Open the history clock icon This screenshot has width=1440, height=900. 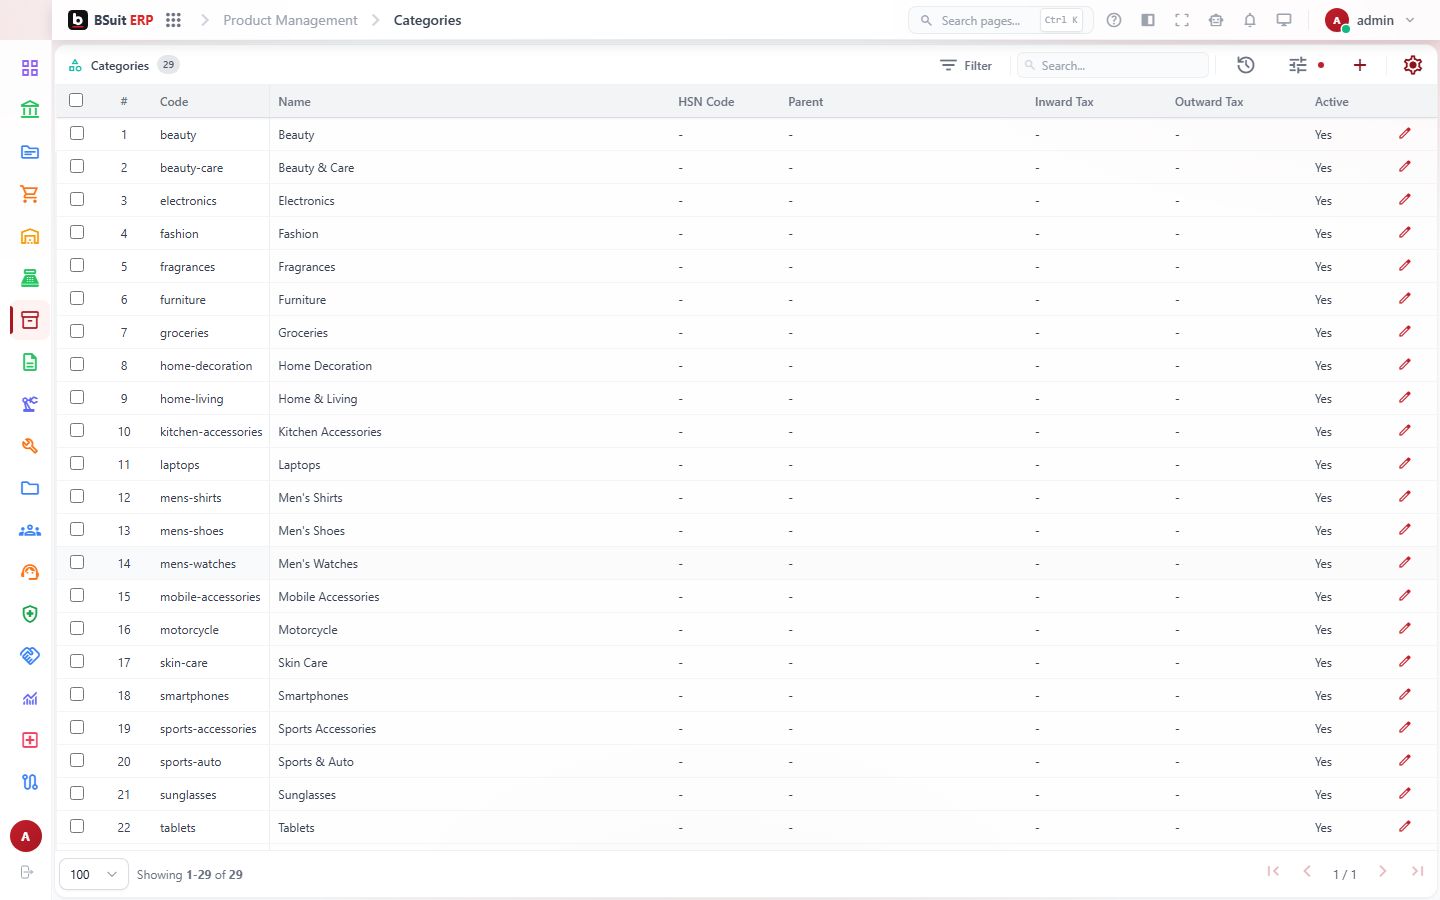coord(1246,65)
